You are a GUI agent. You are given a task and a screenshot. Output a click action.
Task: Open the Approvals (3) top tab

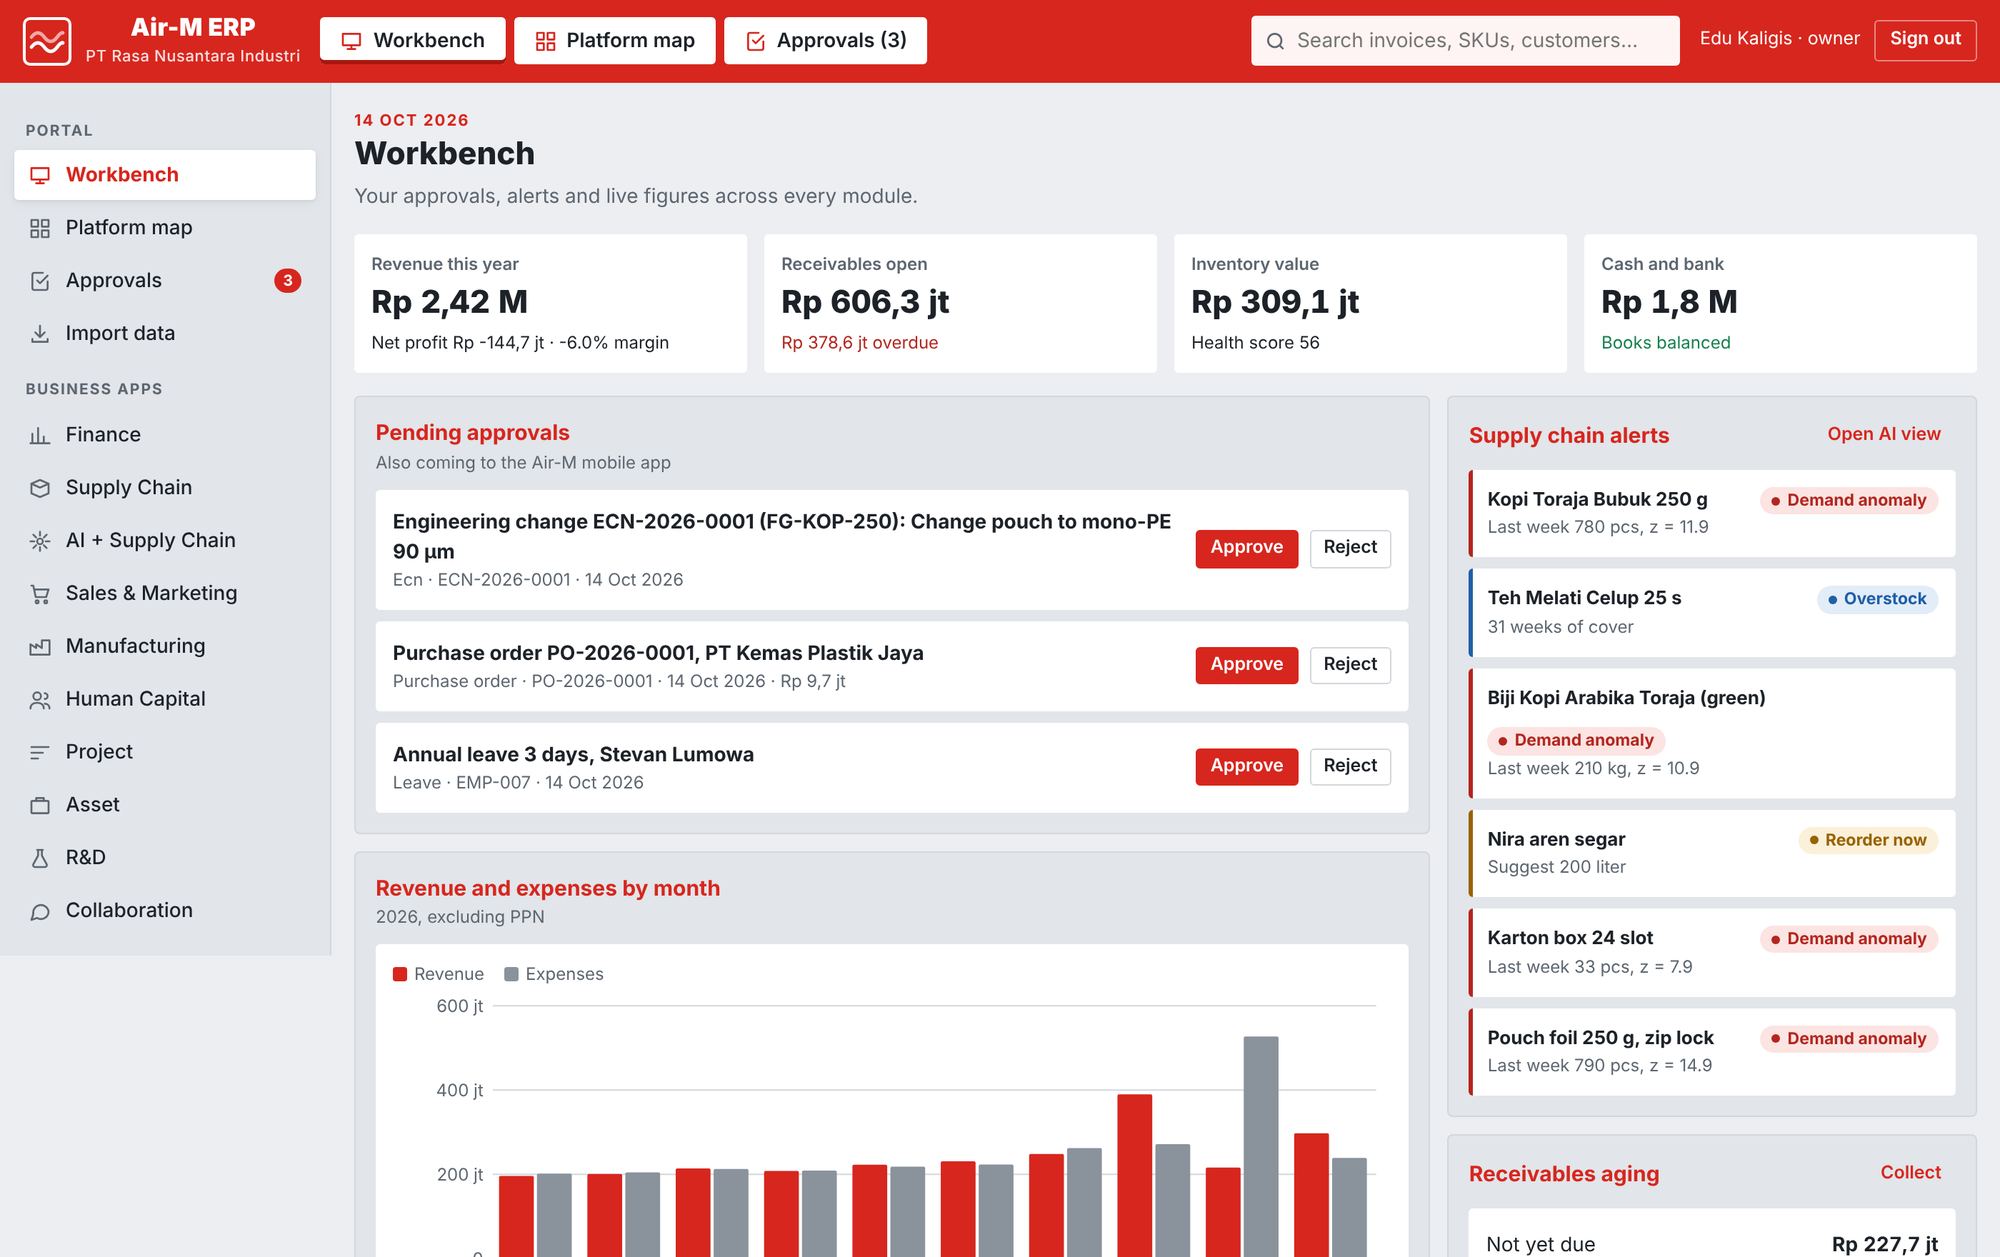(x=825, y=40)
